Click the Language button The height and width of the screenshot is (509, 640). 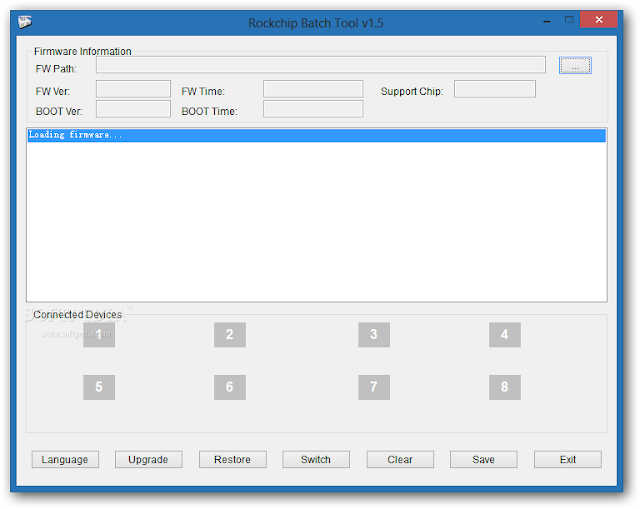pyautogui.click(x=65, y=460)
